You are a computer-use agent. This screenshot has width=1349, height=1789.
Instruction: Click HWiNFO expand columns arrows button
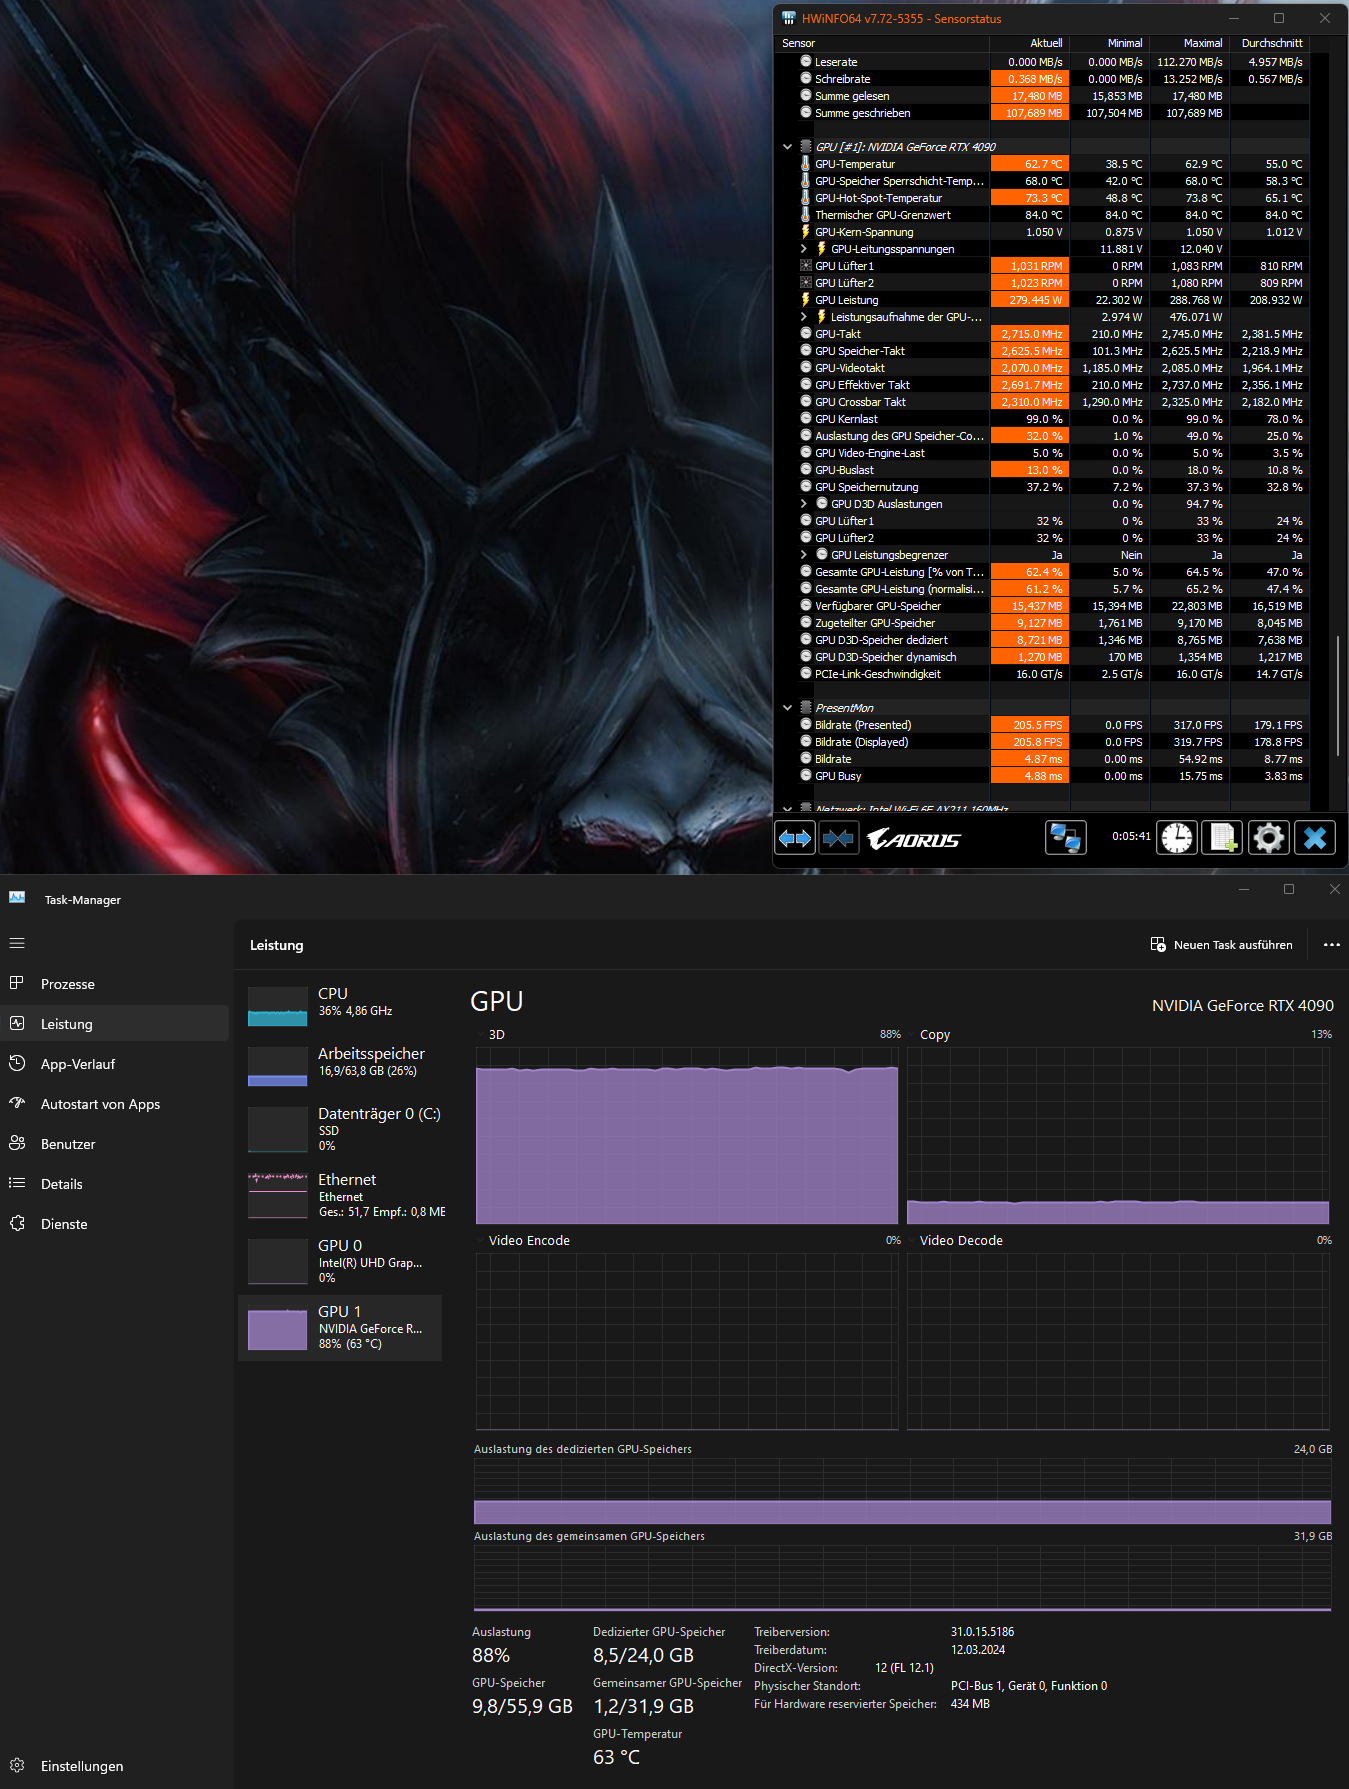795,838
